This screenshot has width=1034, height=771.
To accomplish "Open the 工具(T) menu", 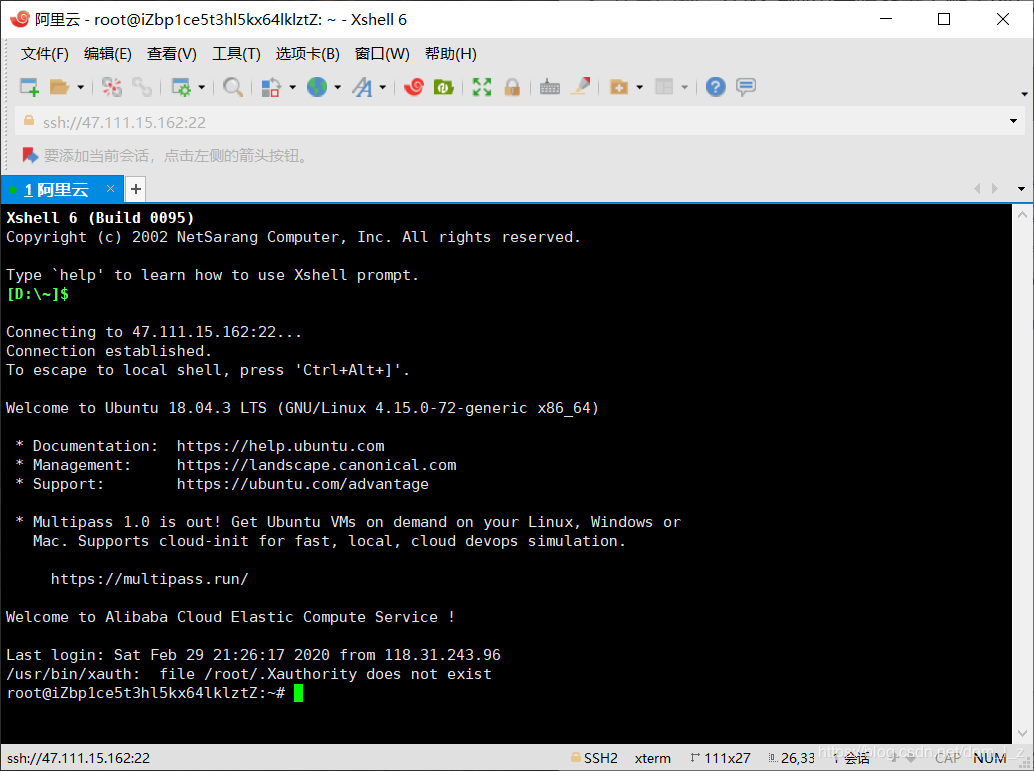I will click(x=236, y=53).
